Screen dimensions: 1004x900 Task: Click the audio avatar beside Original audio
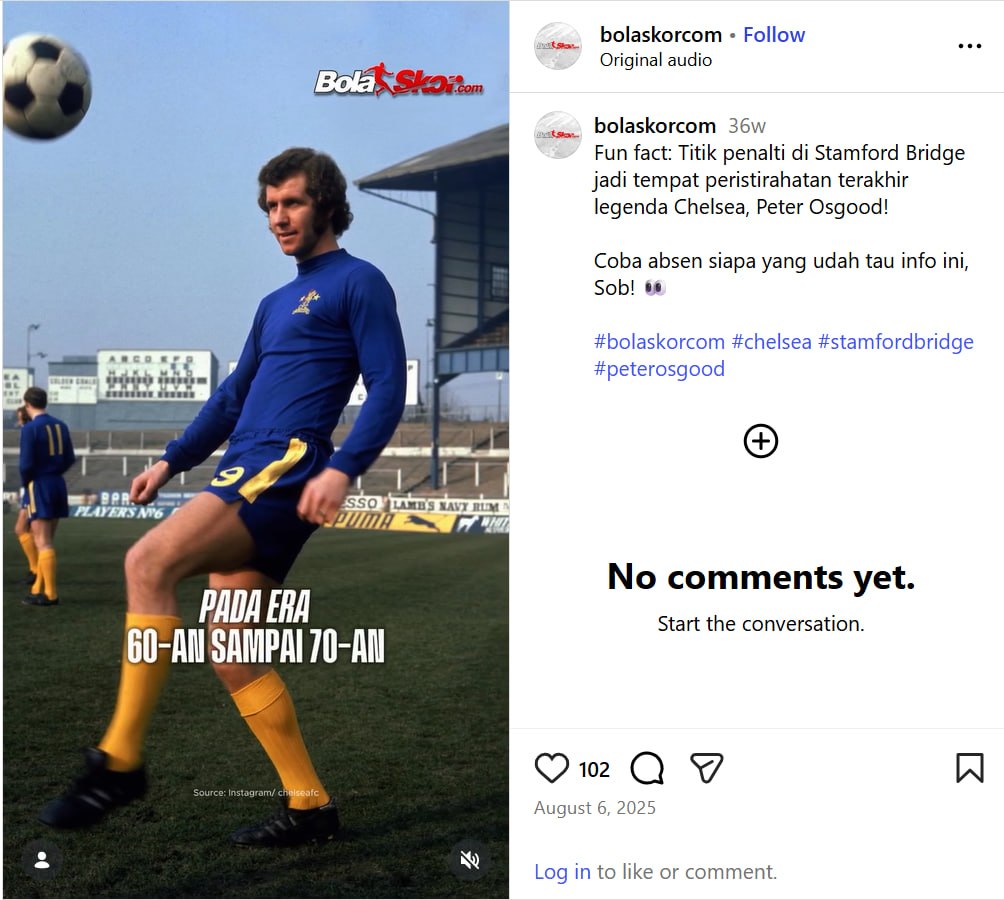click(x=558, y=46)
